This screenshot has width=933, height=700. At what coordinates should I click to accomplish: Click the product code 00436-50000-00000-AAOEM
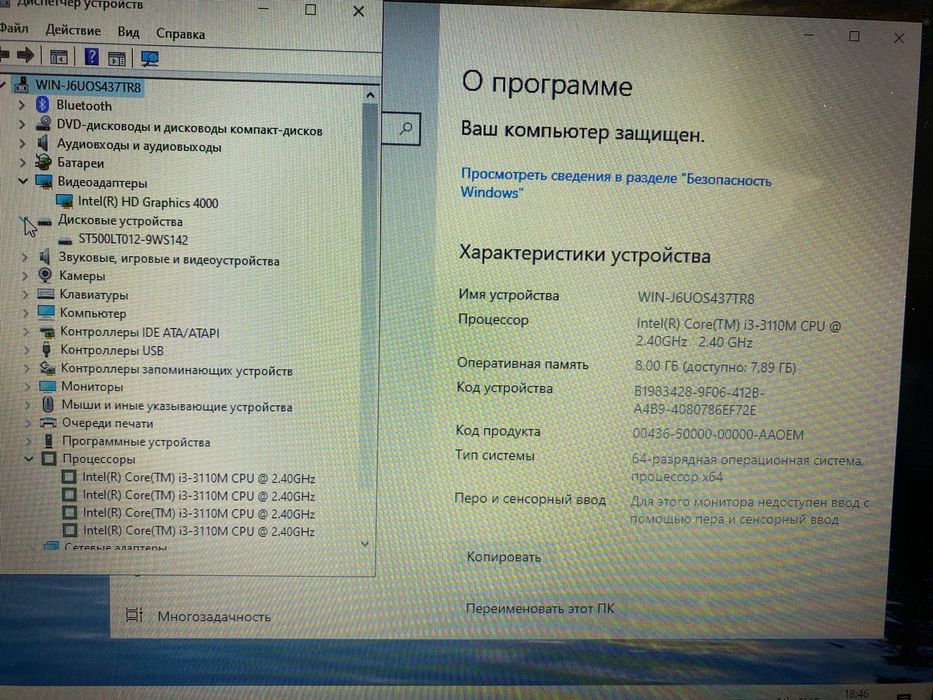[718, 435]
